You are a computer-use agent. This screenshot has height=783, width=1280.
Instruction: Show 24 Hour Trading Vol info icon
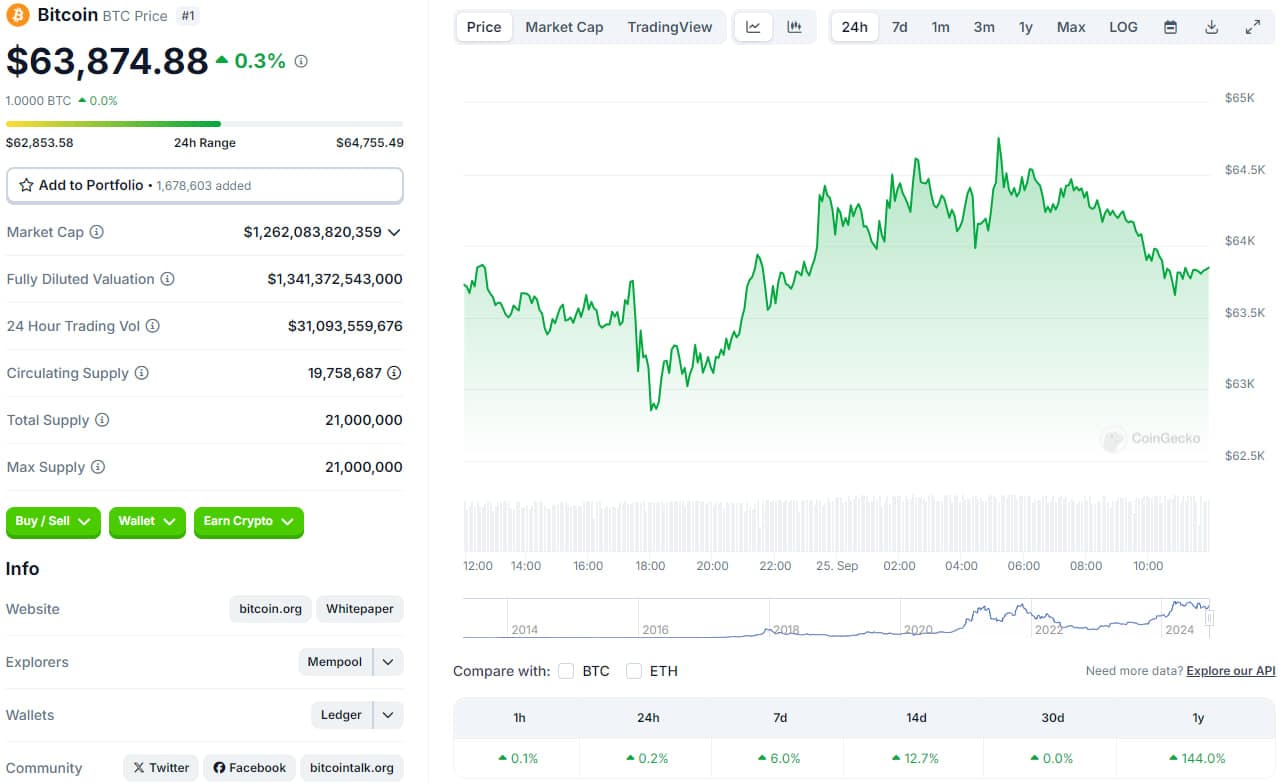152,326
